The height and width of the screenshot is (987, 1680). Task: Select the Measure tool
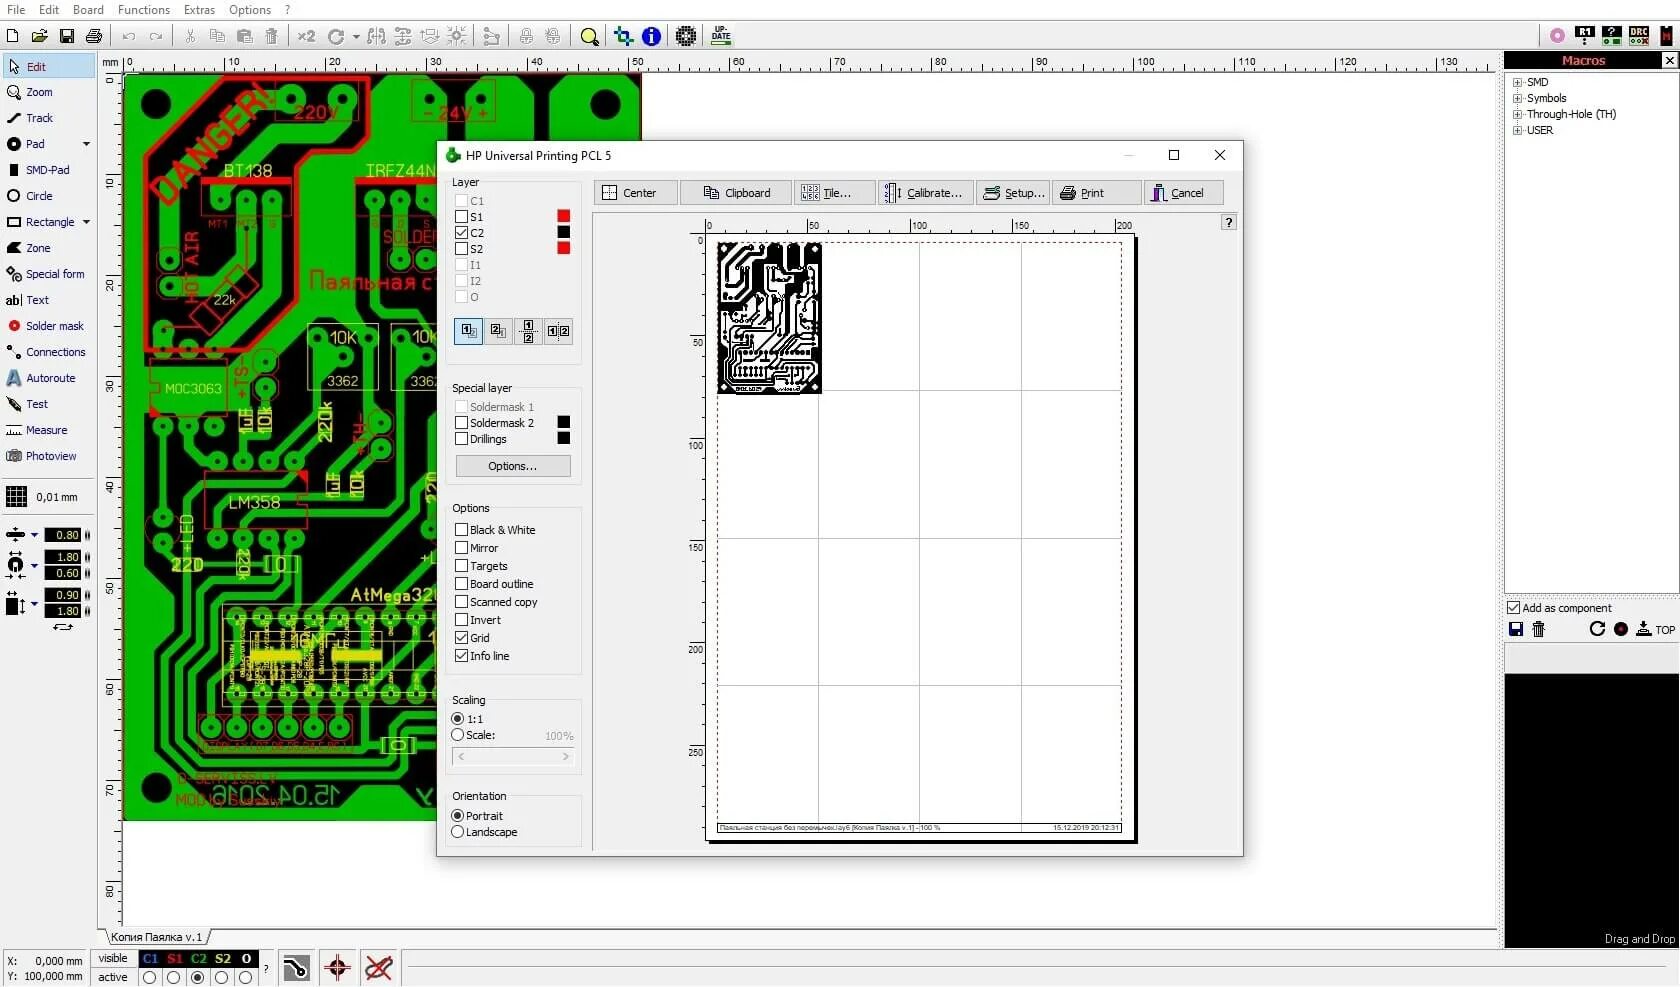[x=46, y=430]
